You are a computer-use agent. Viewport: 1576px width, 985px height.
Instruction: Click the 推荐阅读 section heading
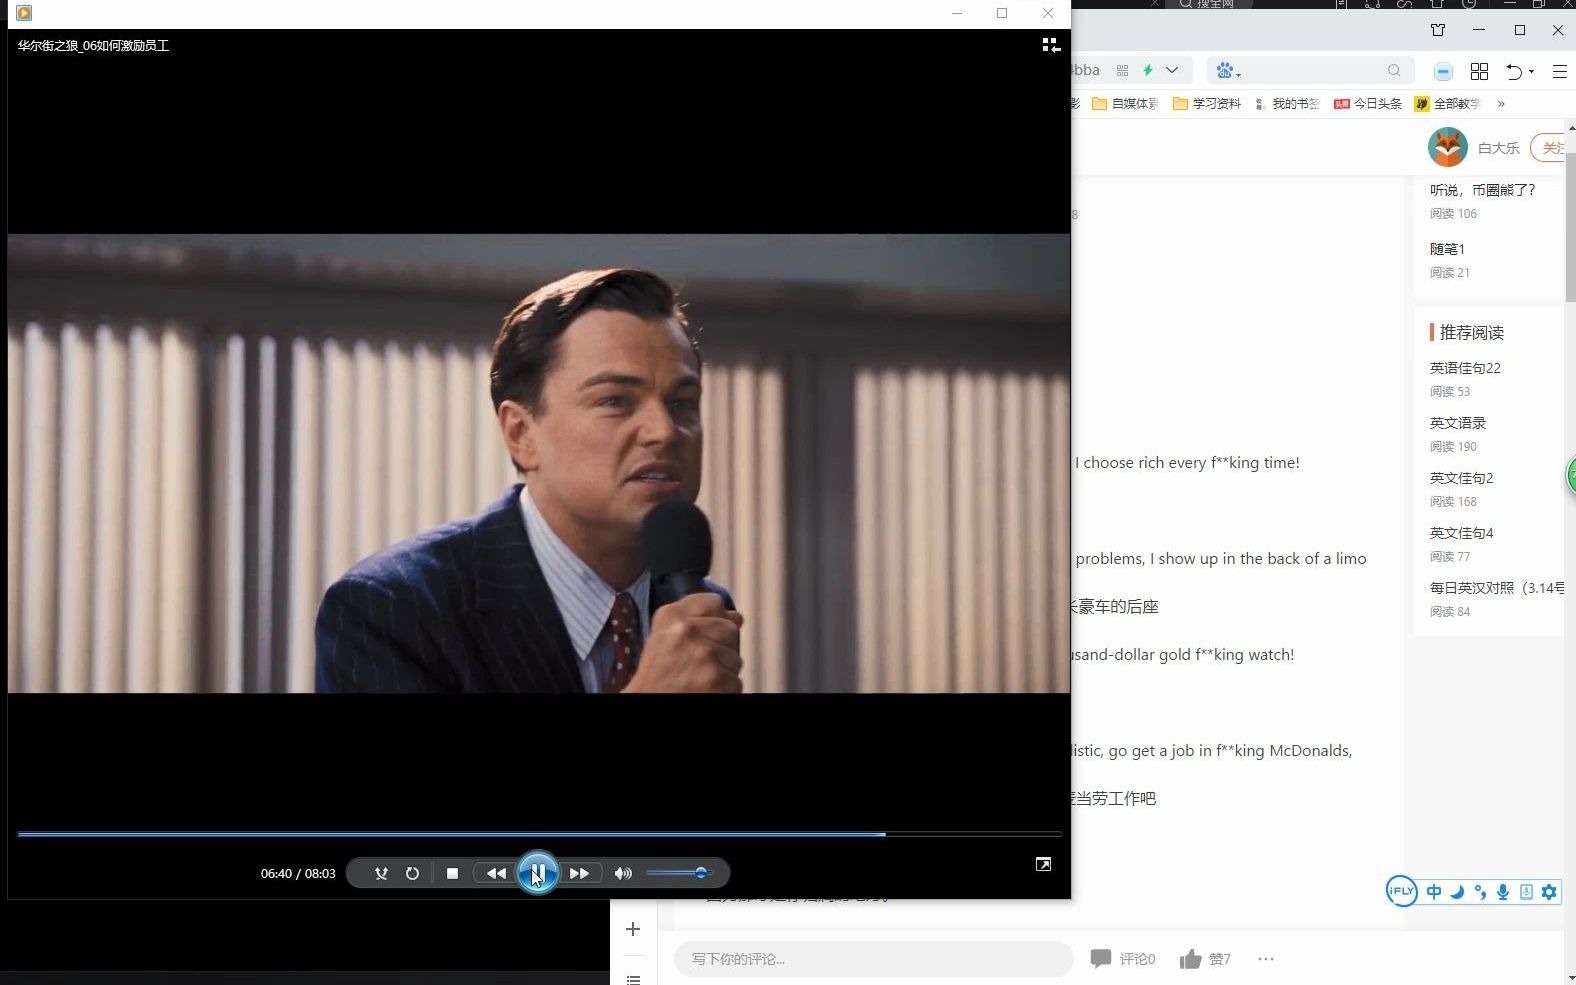pyautogui.click(x=1471, y=332)
